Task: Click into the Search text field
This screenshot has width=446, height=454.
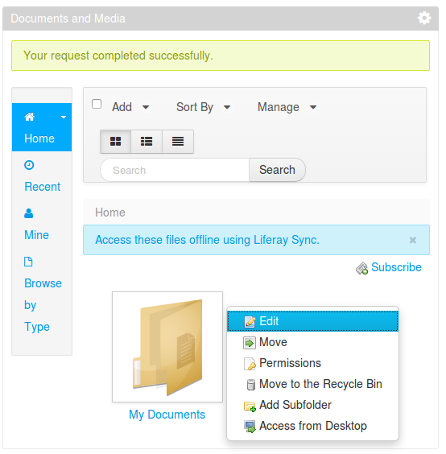Action: (x=175, y=170)
